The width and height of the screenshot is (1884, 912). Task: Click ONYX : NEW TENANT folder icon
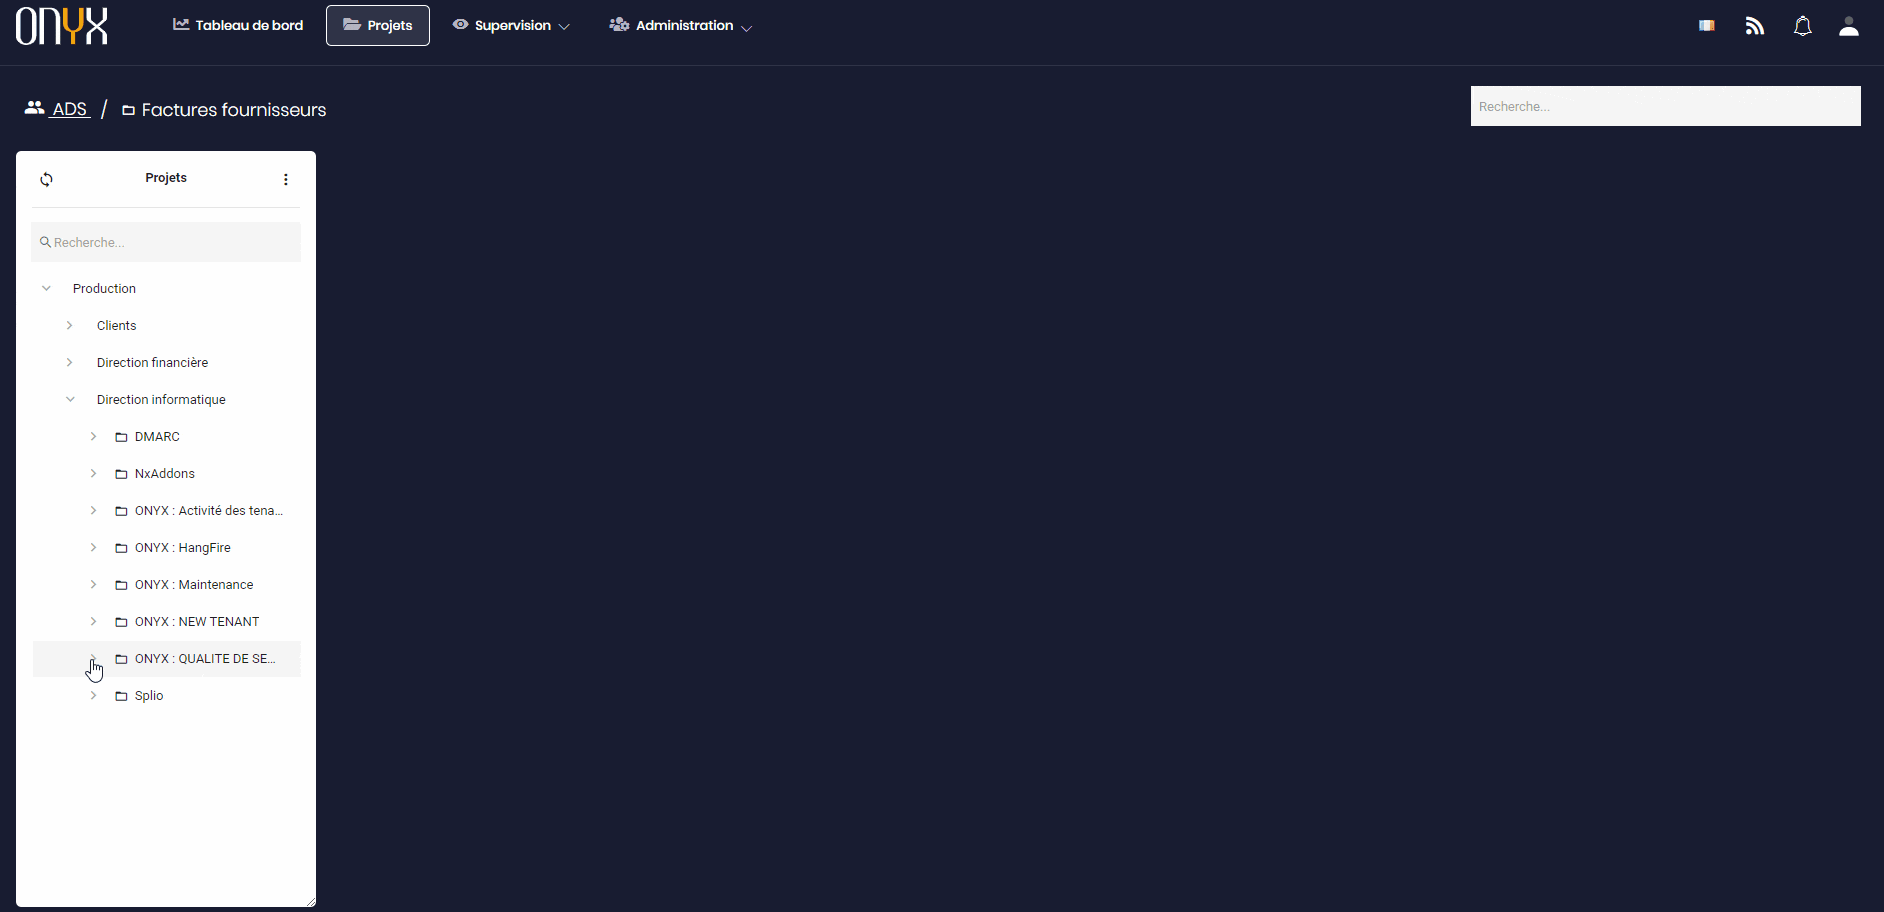121,622
